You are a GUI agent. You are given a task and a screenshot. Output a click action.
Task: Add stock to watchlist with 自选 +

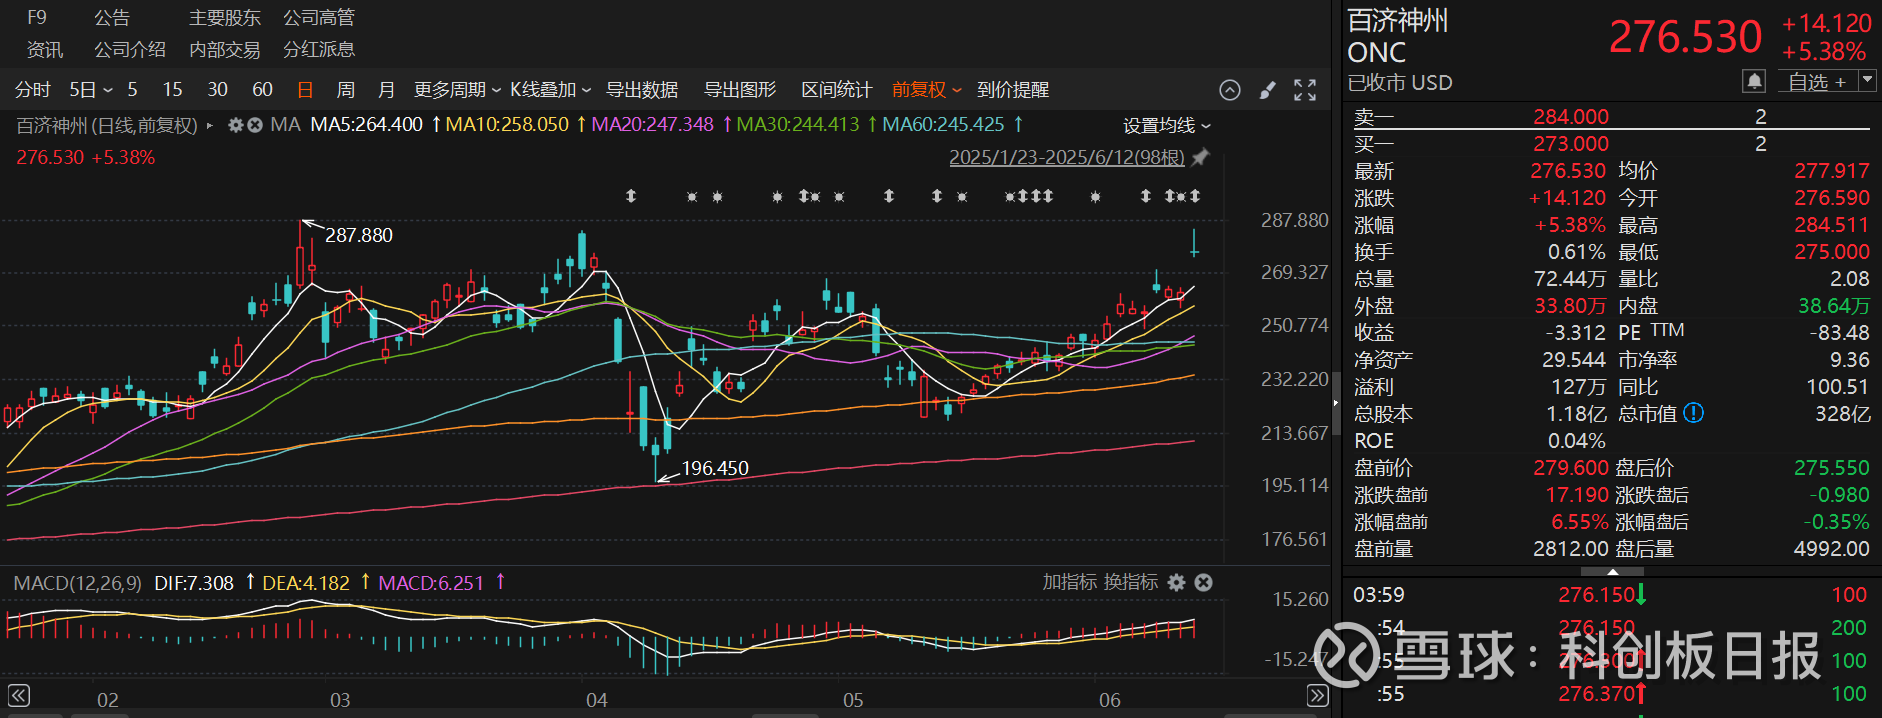(x=1817, y=82)
